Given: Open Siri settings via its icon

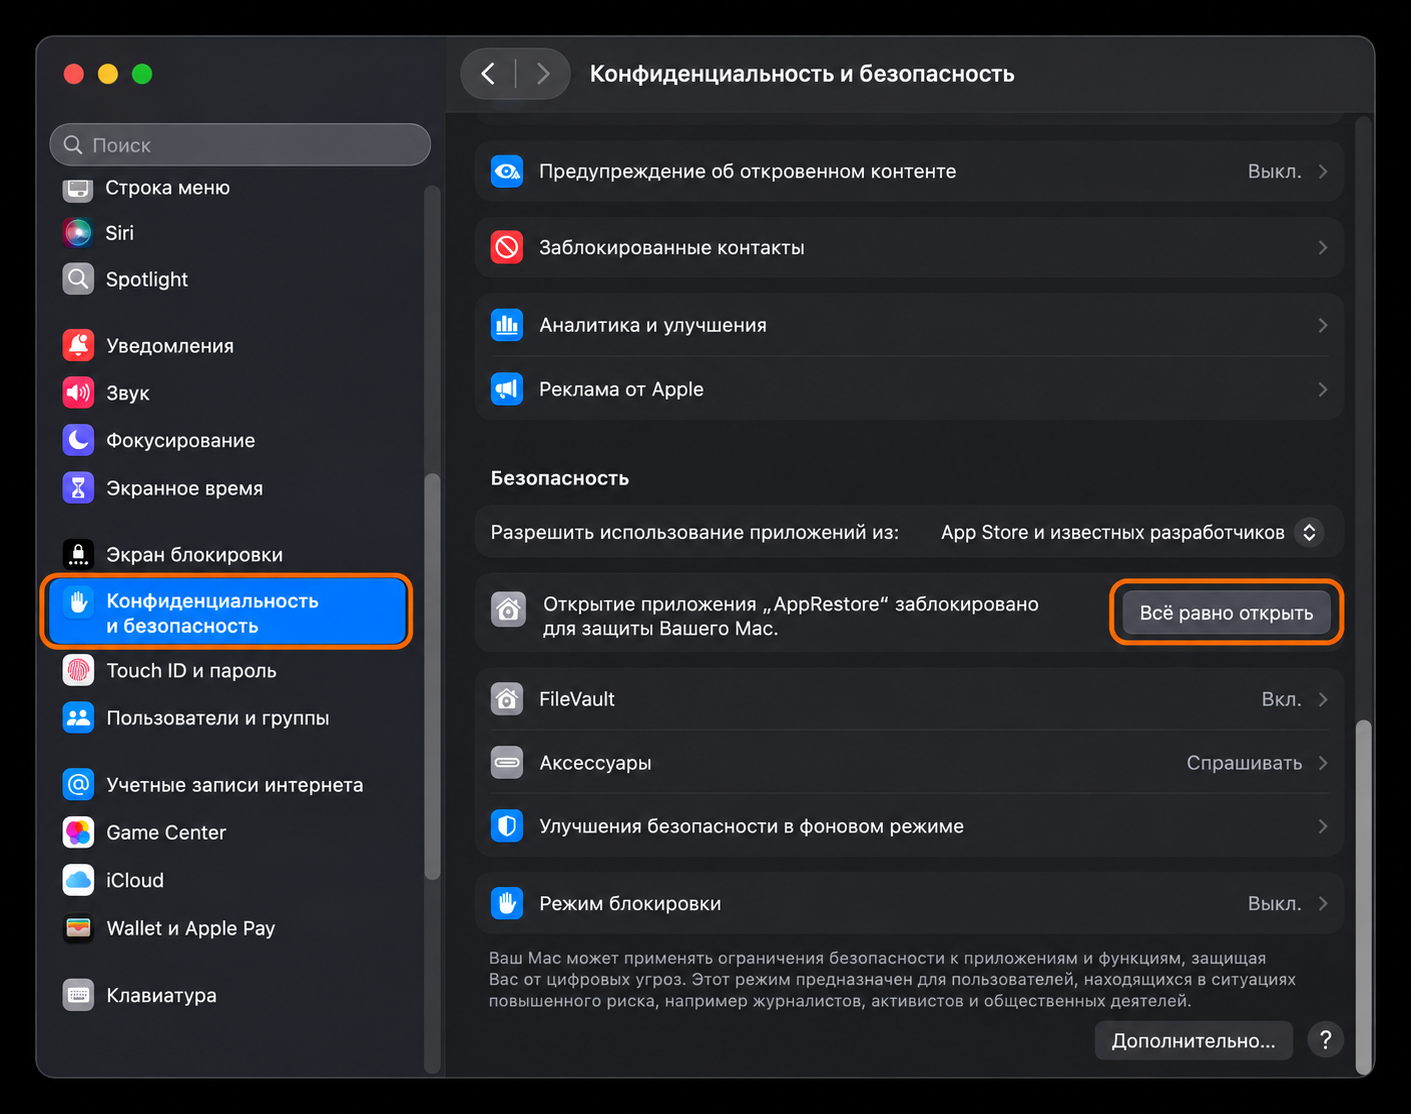Looking at the screenshot, I should (x=78, y=233).
